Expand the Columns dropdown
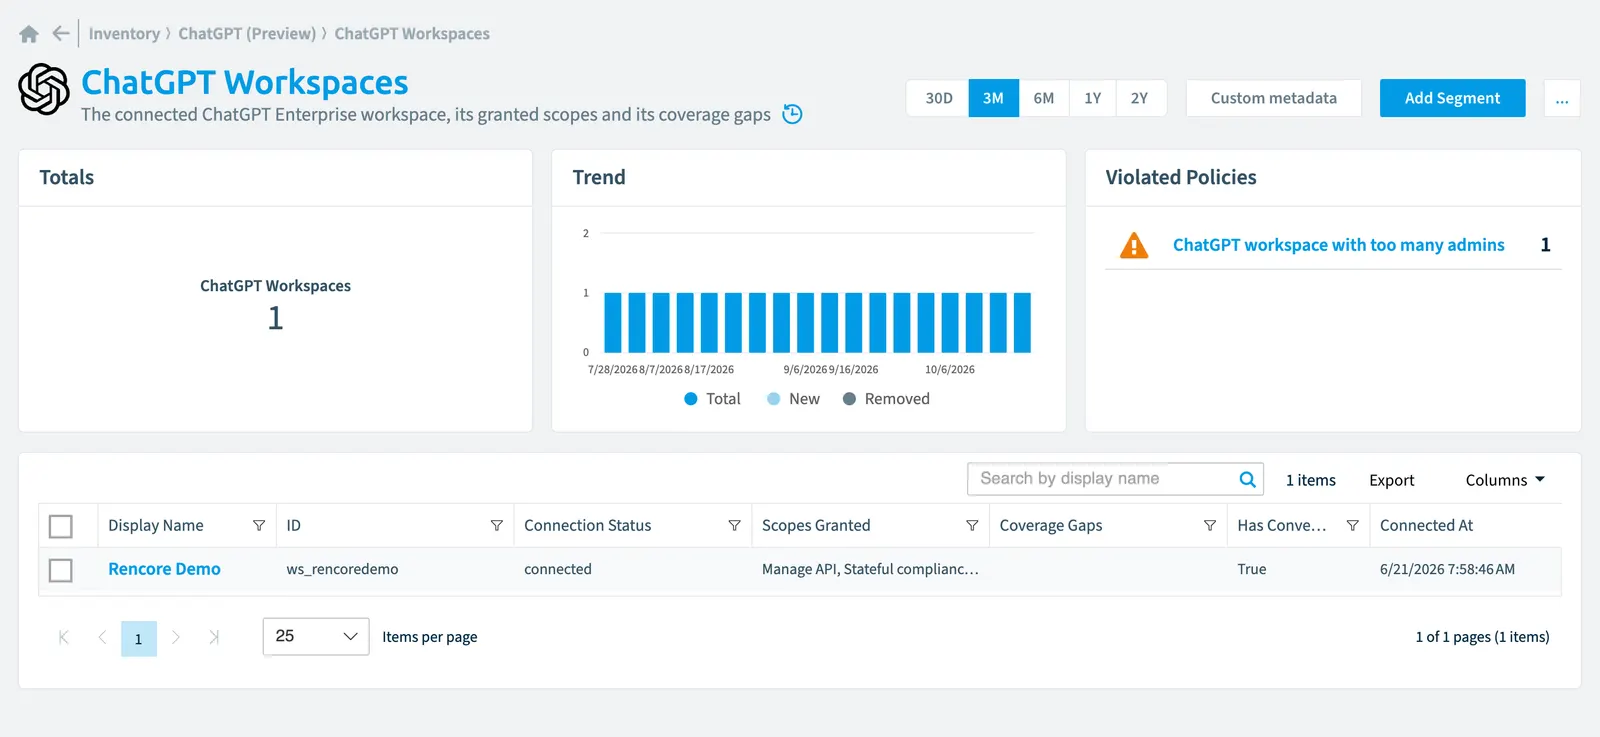Viewport: 1600px width, 737px height. (x=1505, y=480)
